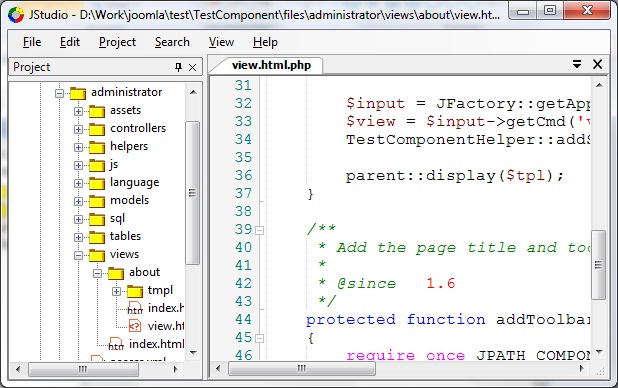Pin the Project panel with pushpin icon
Viewport: 618px width, 388px height.
click(x=178, y=67)
